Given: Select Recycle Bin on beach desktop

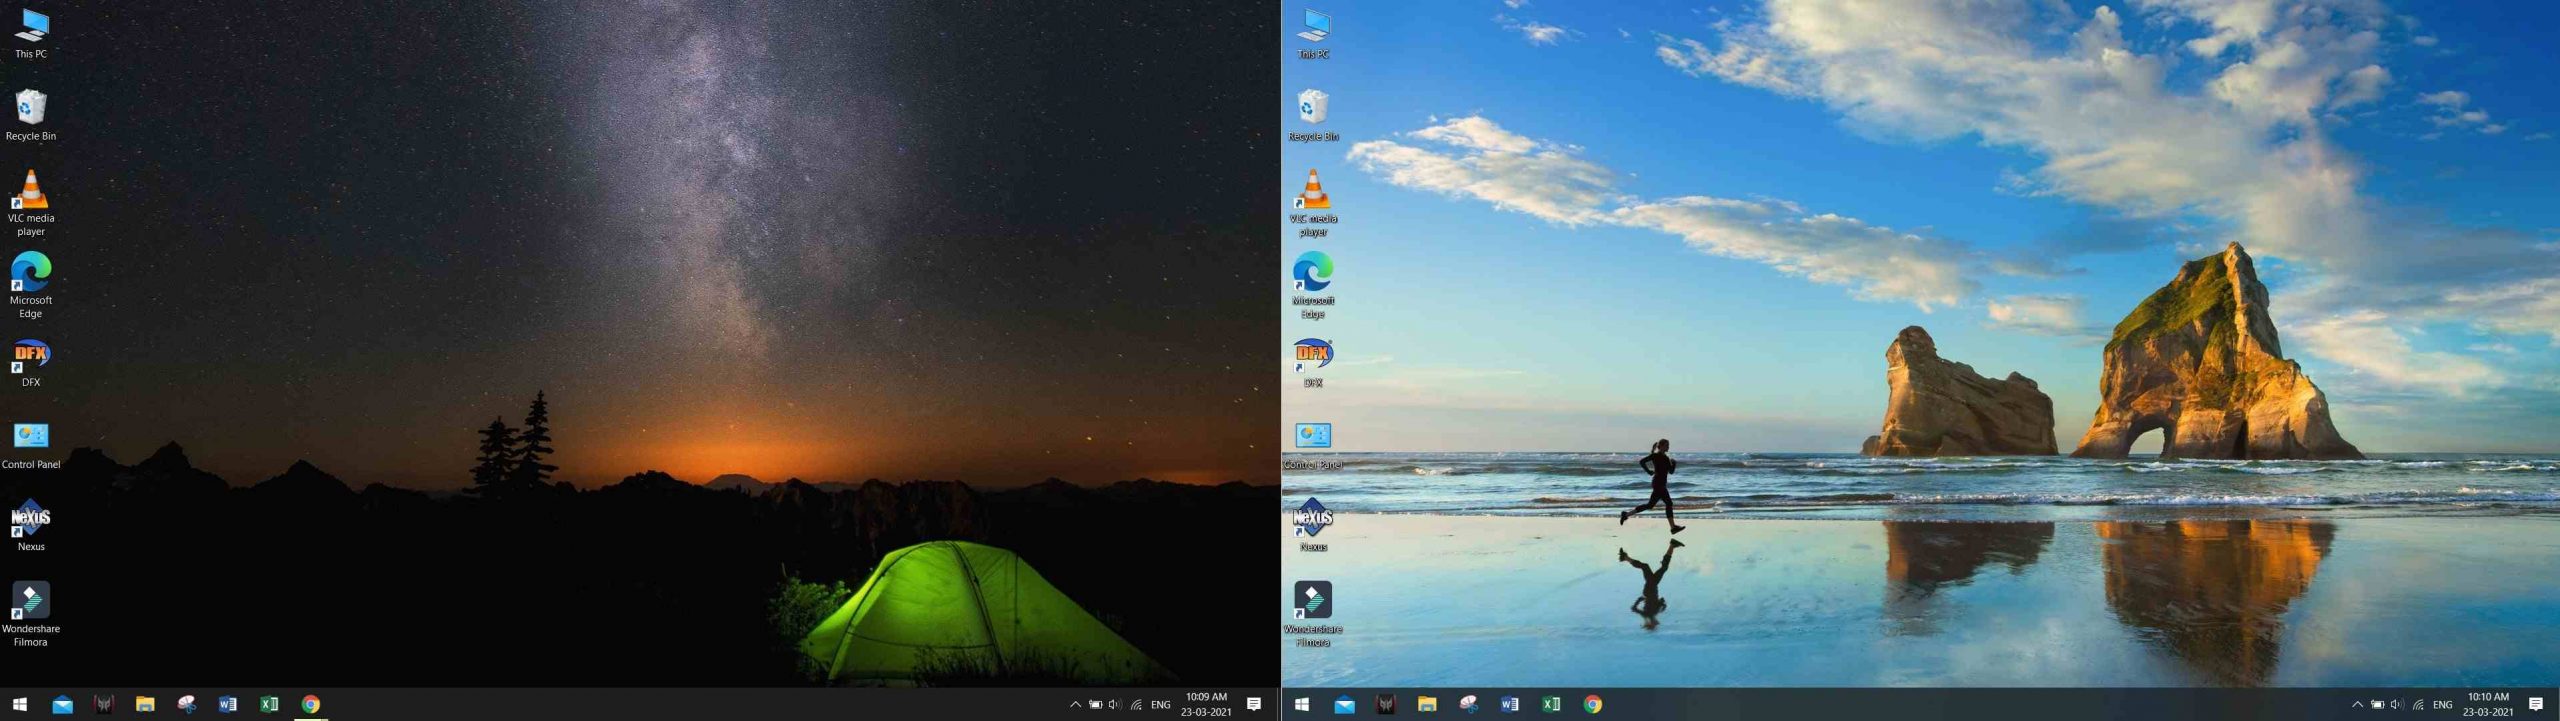Looking at the screenshot, I should click(1313, 115).
